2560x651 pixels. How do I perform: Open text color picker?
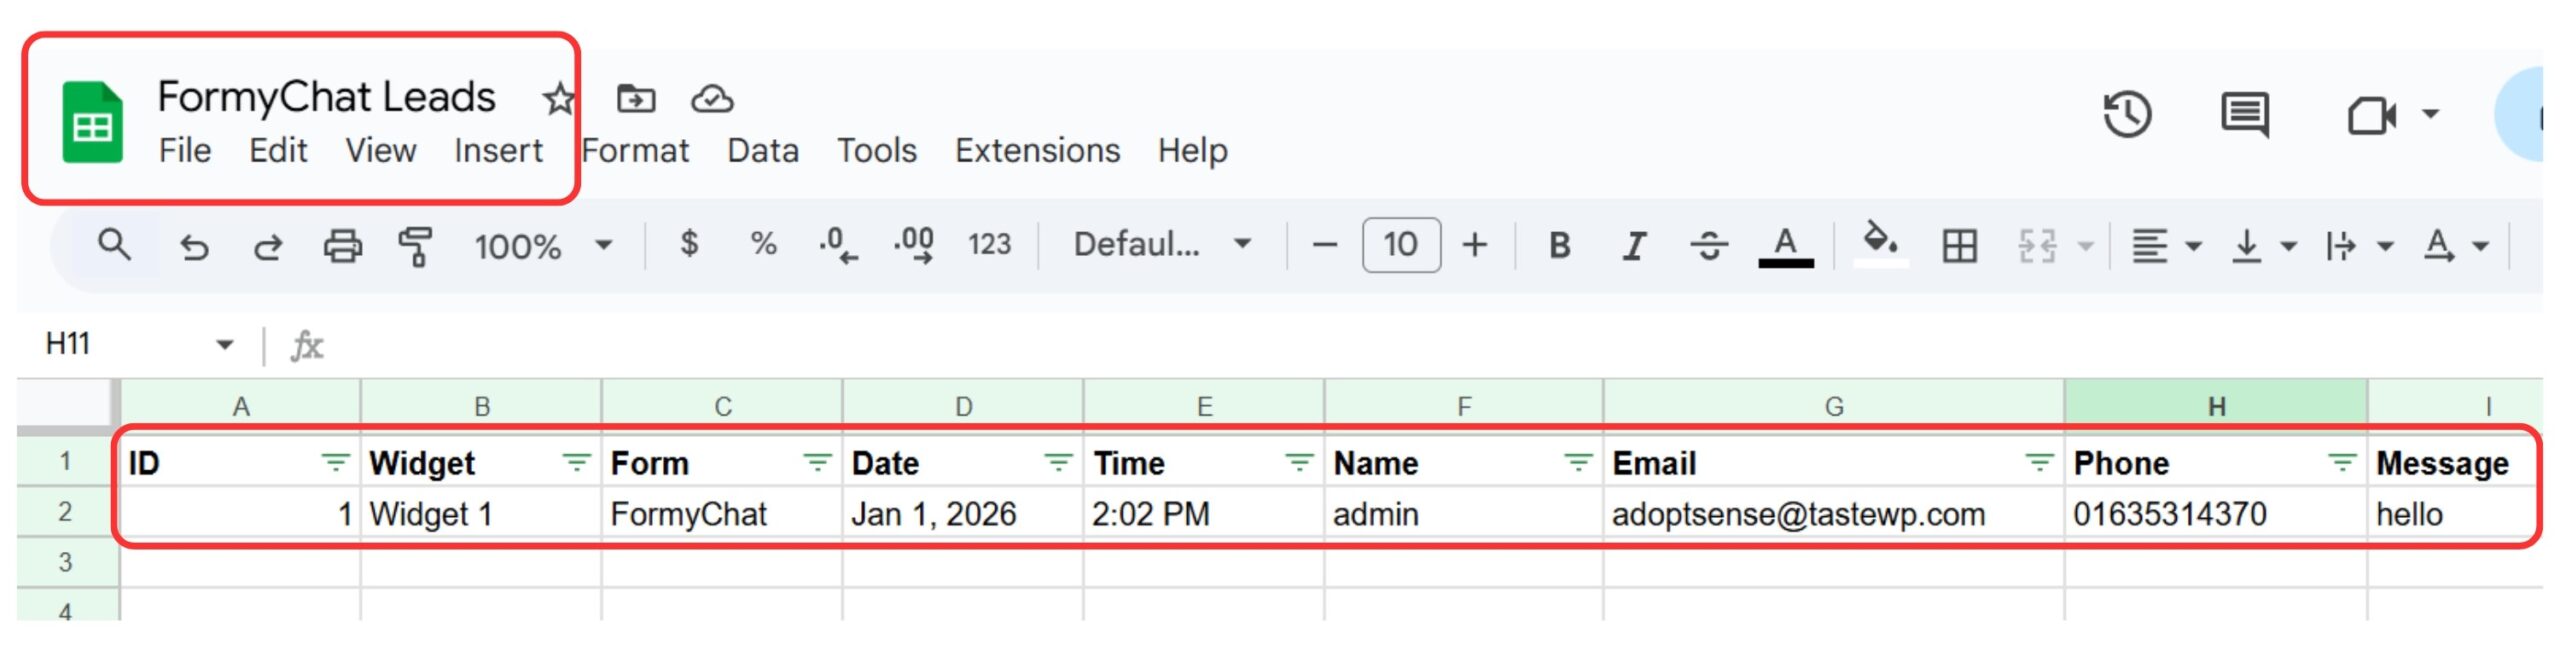[1785, 247]
